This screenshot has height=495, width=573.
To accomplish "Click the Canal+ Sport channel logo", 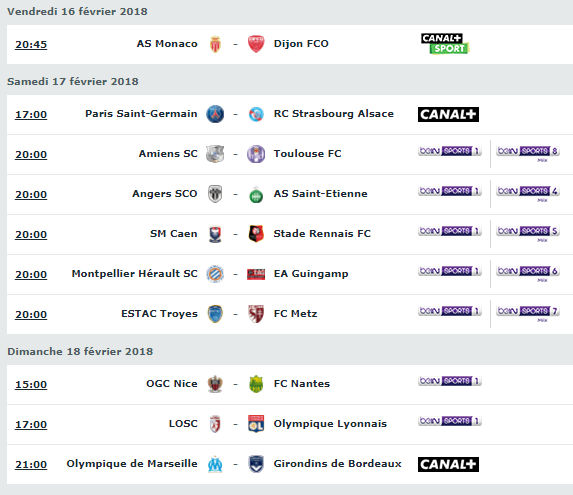I will [x=445, y=44].
